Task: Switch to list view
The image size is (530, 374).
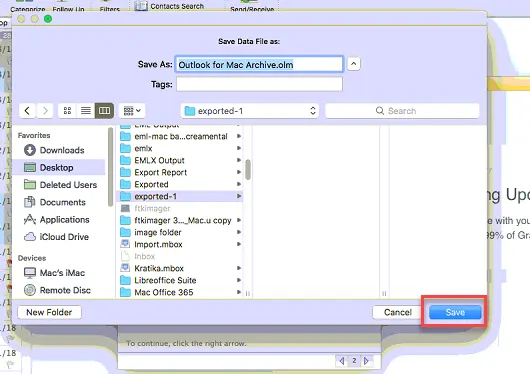Action: pos(86,111)
